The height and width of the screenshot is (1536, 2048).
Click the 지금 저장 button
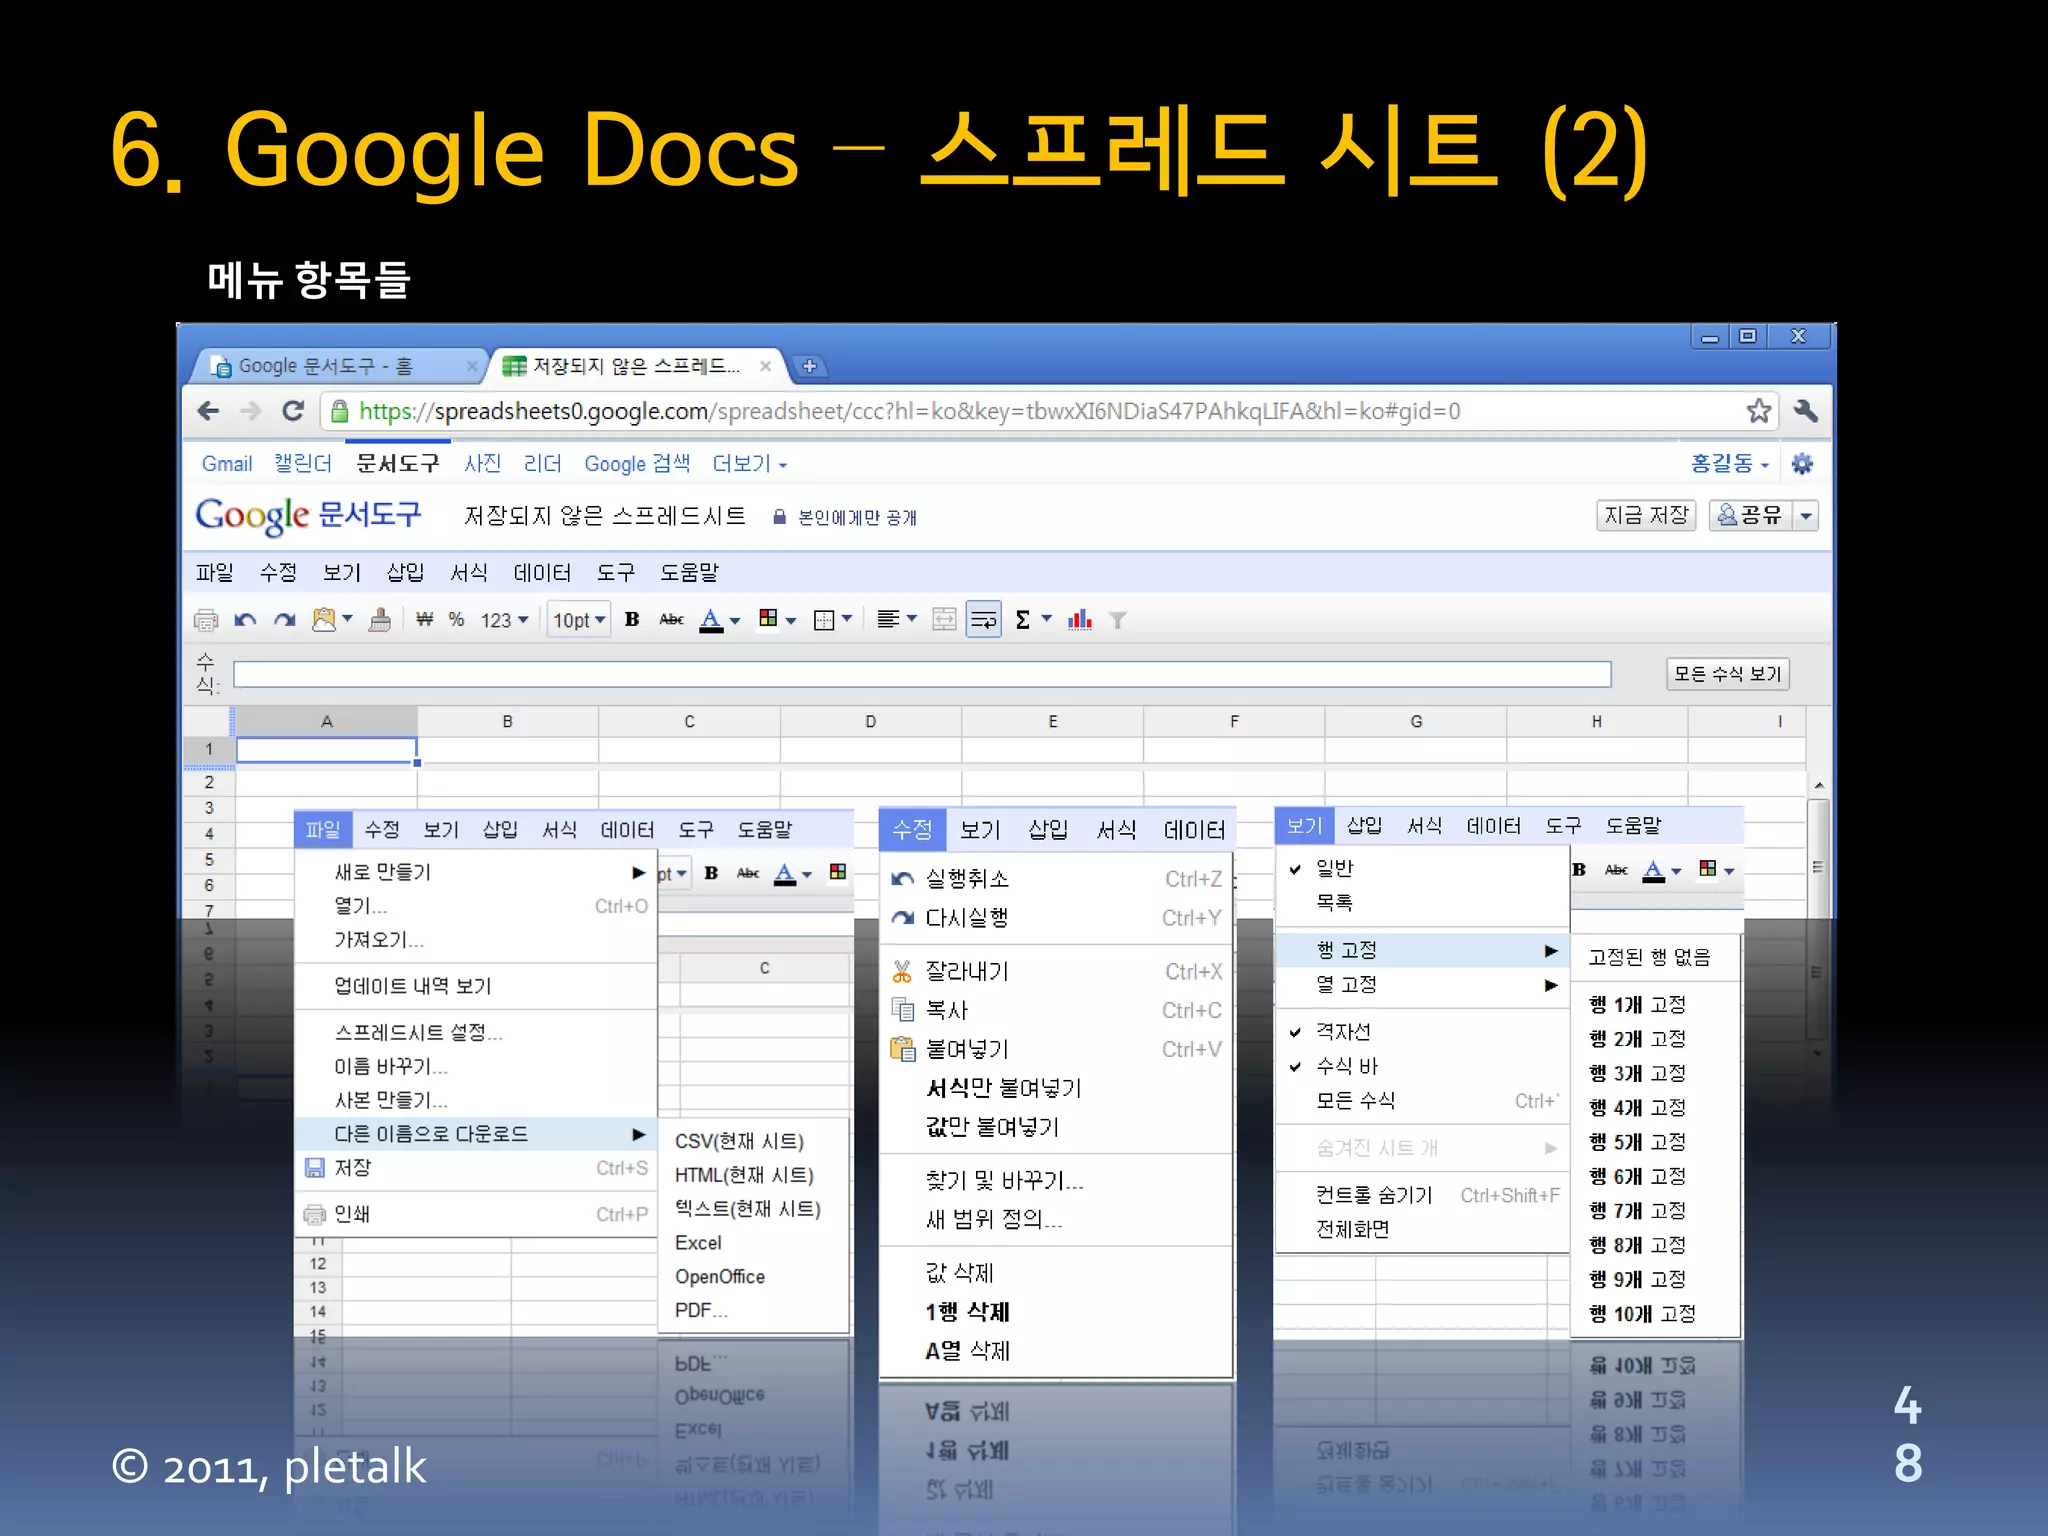1646,515
